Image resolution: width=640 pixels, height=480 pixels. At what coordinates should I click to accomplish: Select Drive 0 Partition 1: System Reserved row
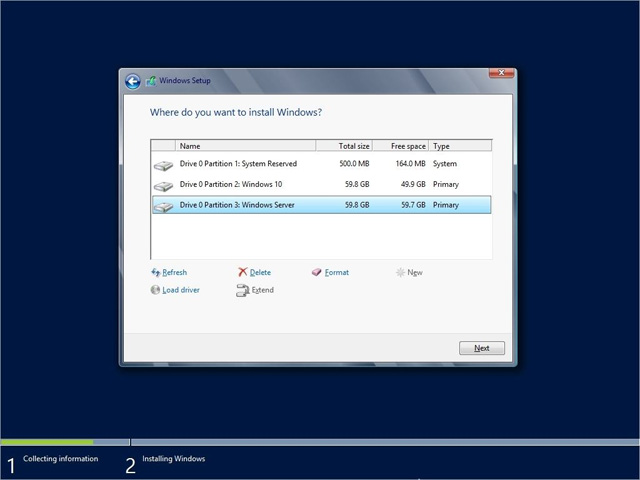238,163
